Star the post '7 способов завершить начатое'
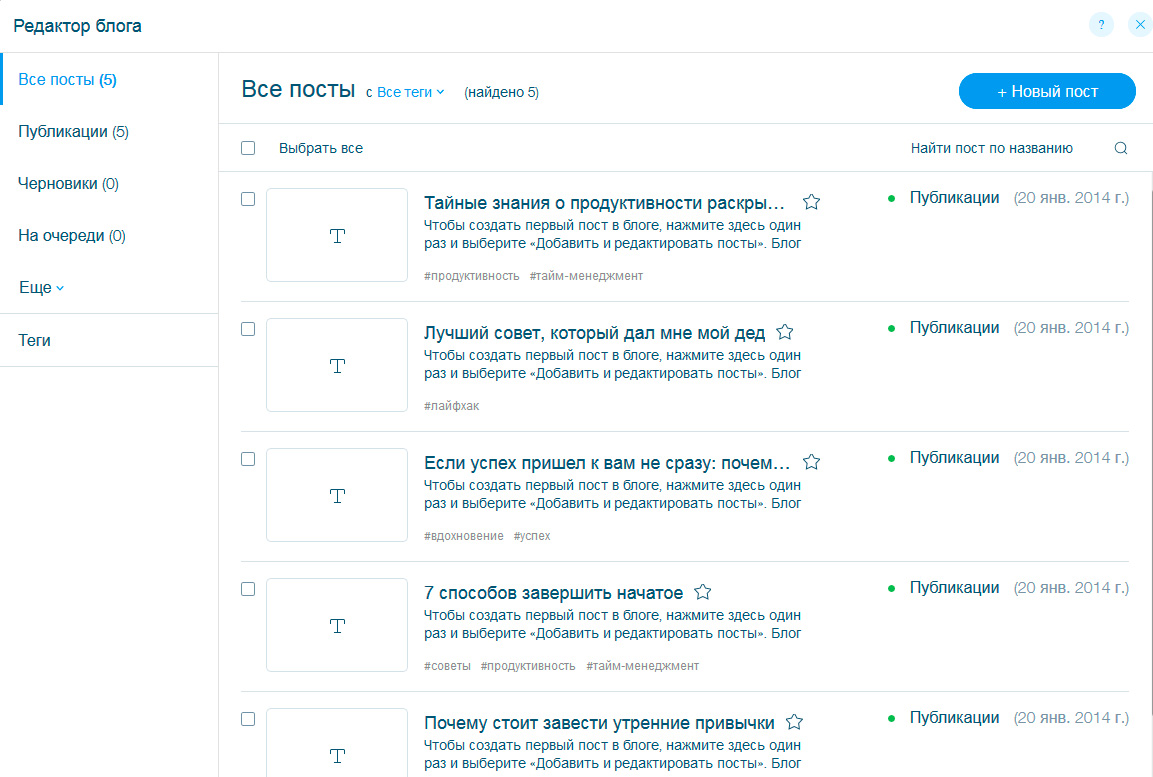The height and width of the screenshot is (777, 1153). click(703, 592)
